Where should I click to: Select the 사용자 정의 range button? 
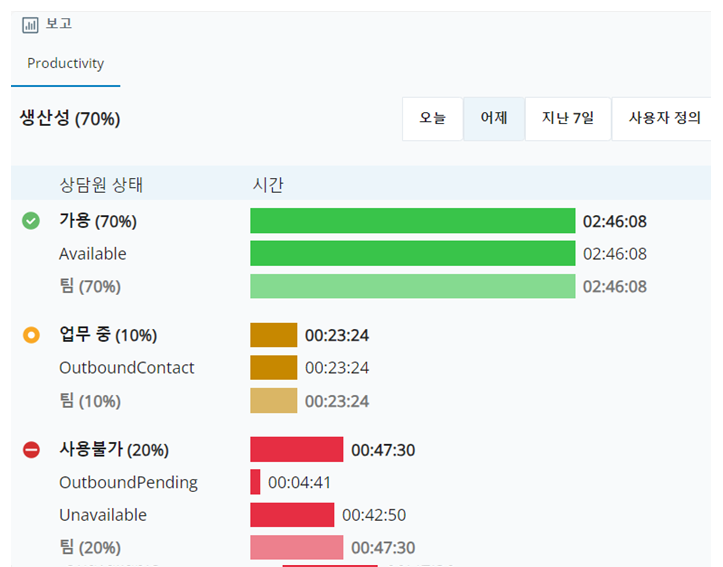pyautogui.click(x=662, y=118)
